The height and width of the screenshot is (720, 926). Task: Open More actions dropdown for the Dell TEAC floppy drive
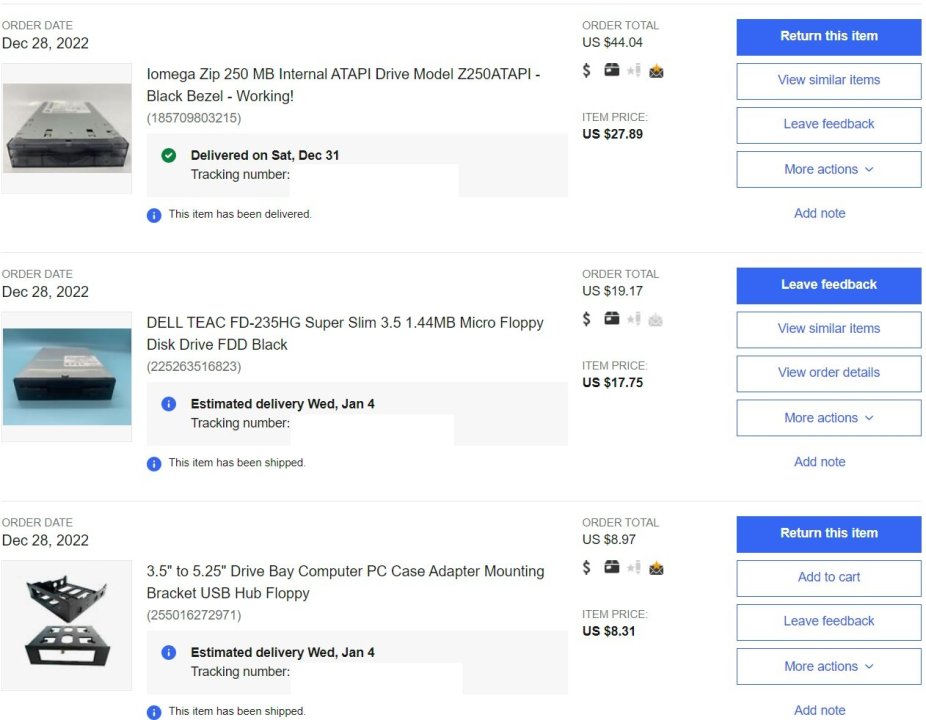pos(828,418)
